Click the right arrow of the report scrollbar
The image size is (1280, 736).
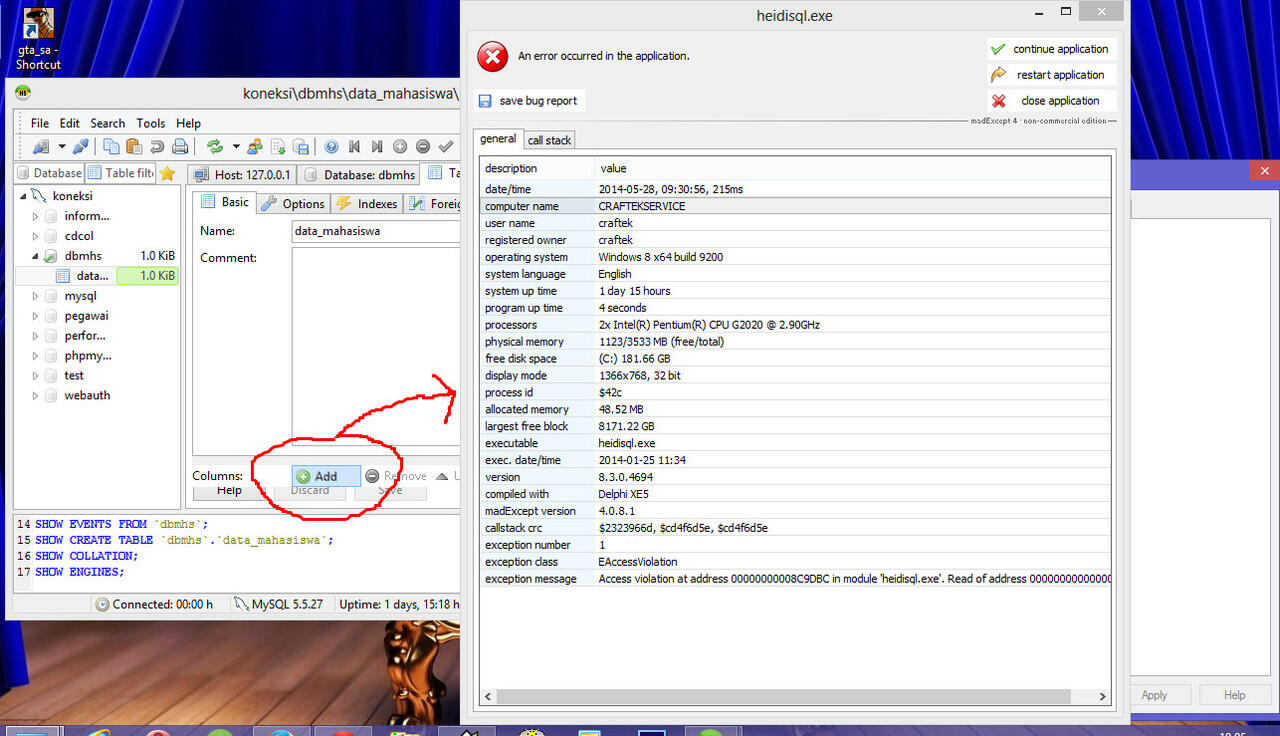1102,697
